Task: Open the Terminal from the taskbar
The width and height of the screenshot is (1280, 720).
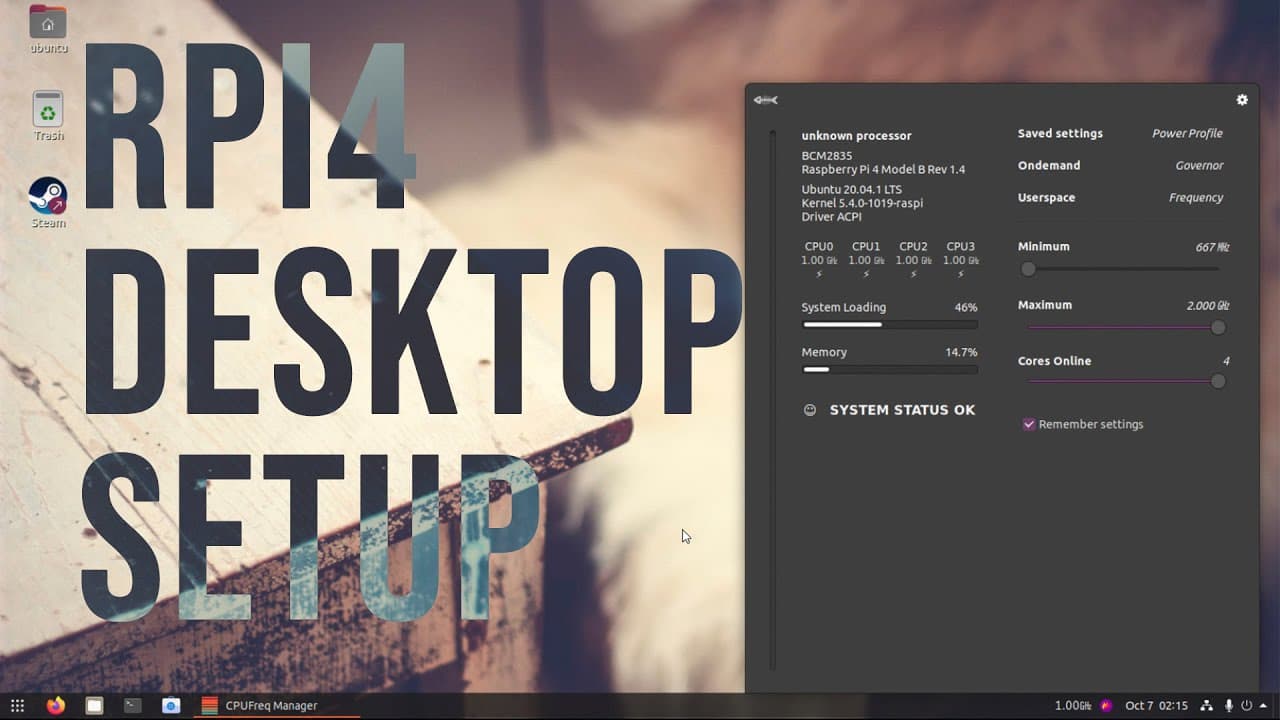Action: tap(132, 706)
